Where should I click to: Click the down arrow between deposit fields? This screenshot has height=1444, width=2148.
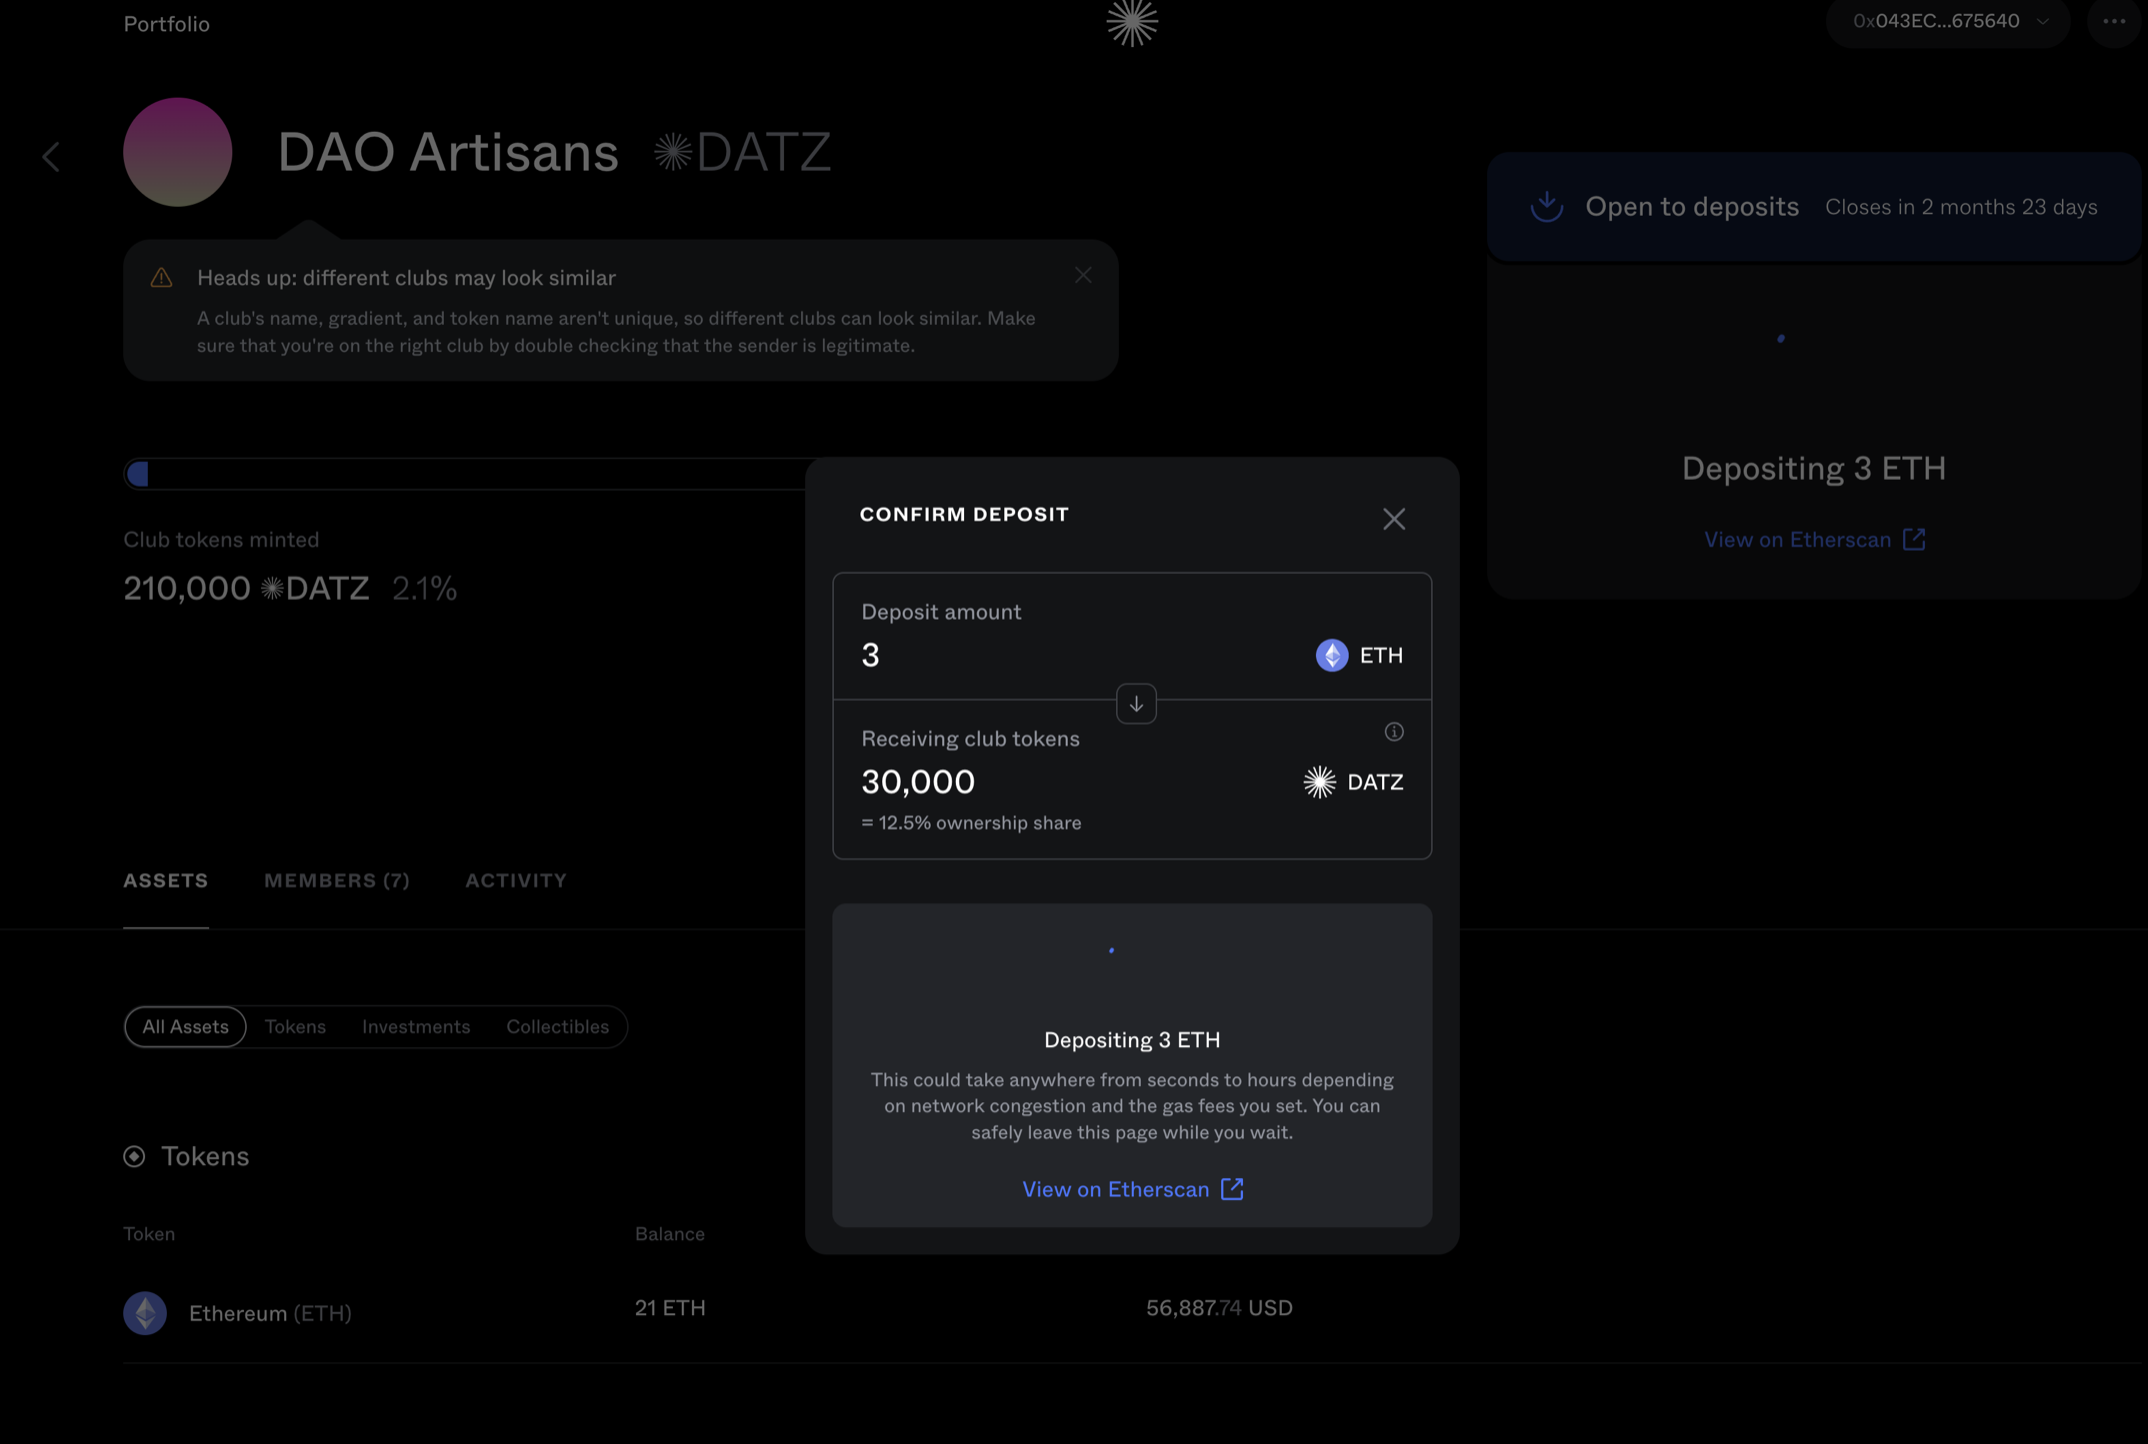1136,704
